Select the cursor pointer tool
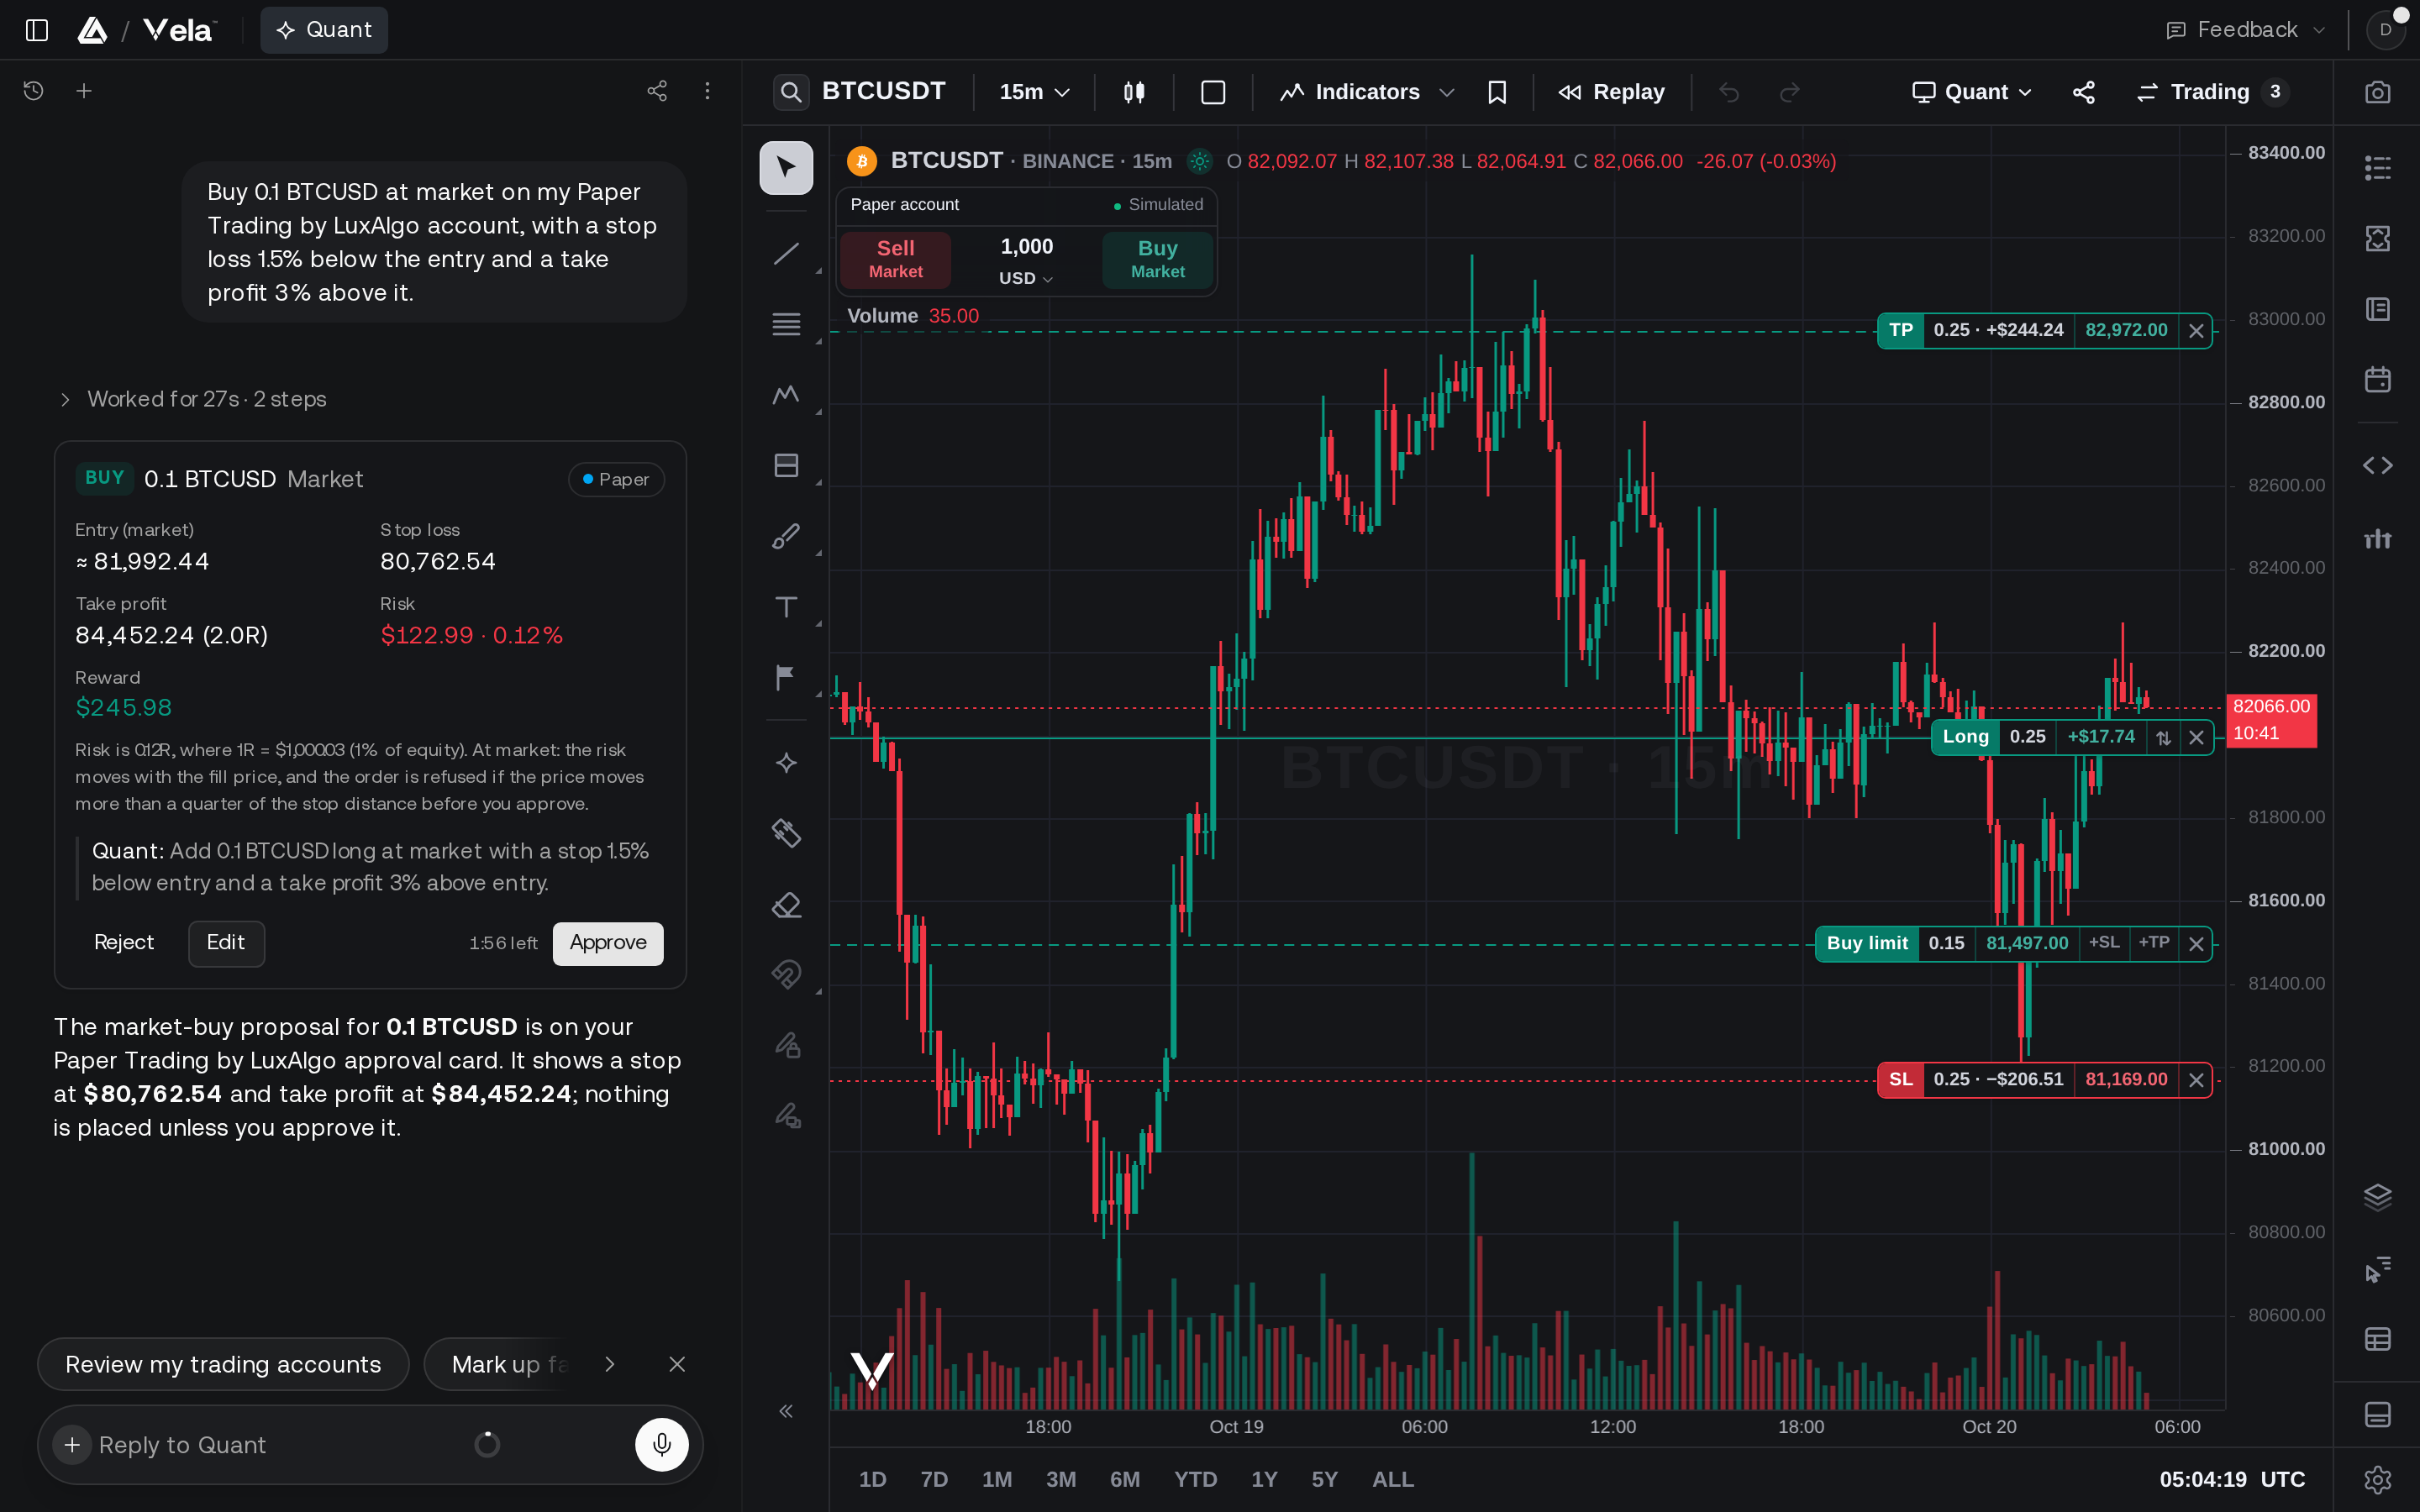 click(786, 167)
